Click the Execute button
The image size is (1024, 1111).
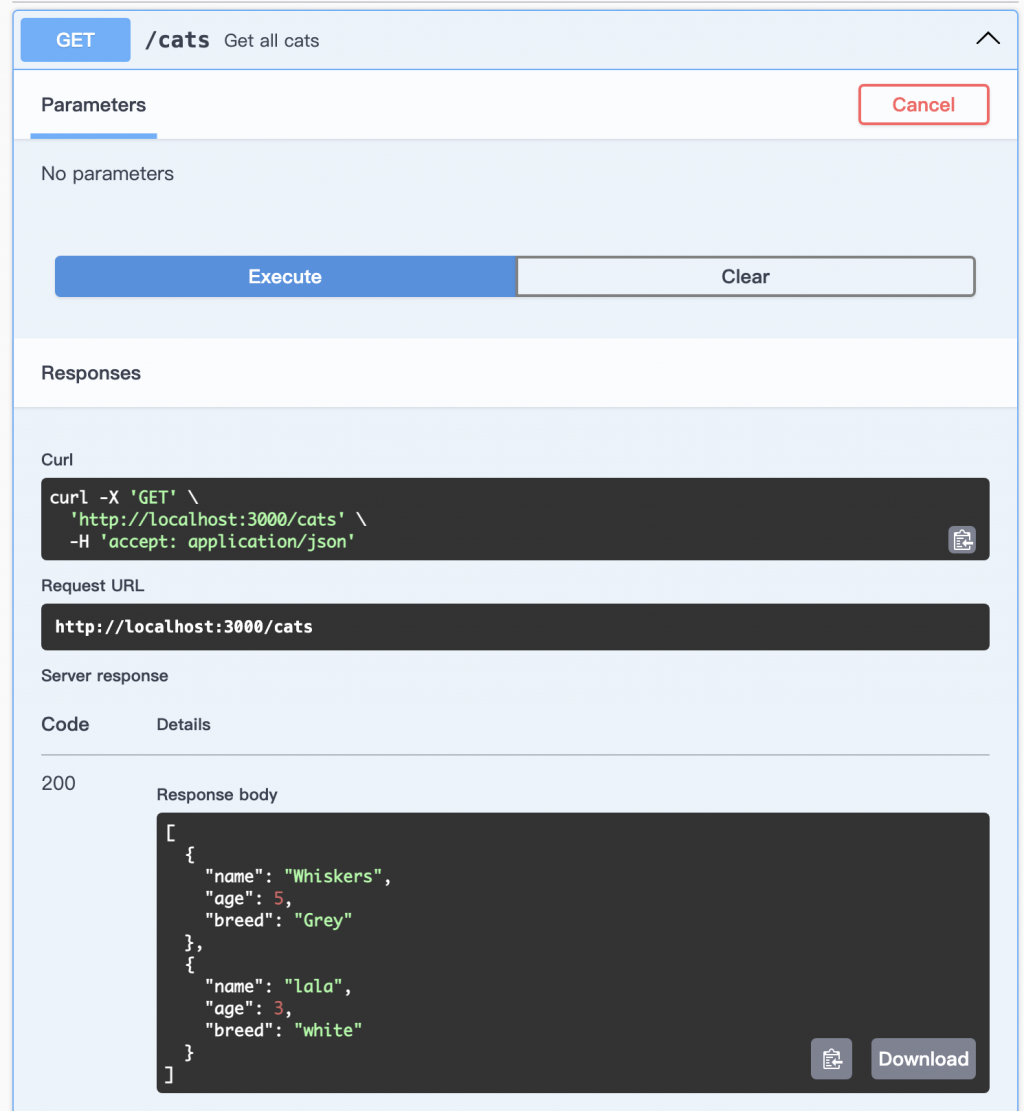click(285, 277)
